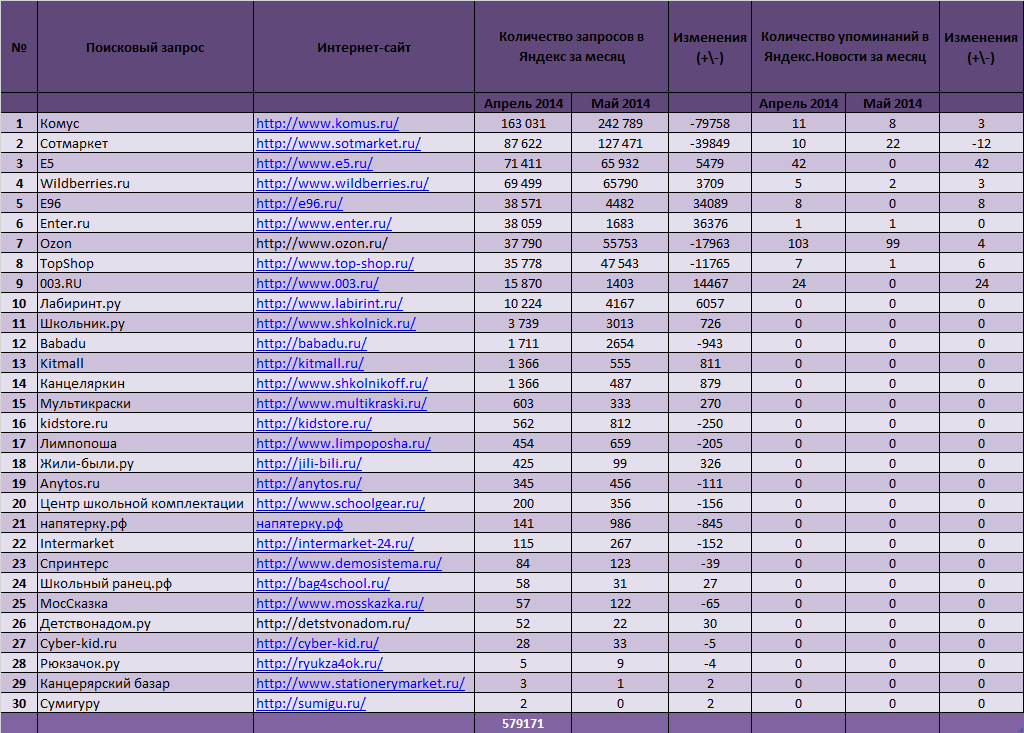This screenshot has height=733, width=1024.
Task: Click the wildberries.ru website link
Action: (342, 184)
